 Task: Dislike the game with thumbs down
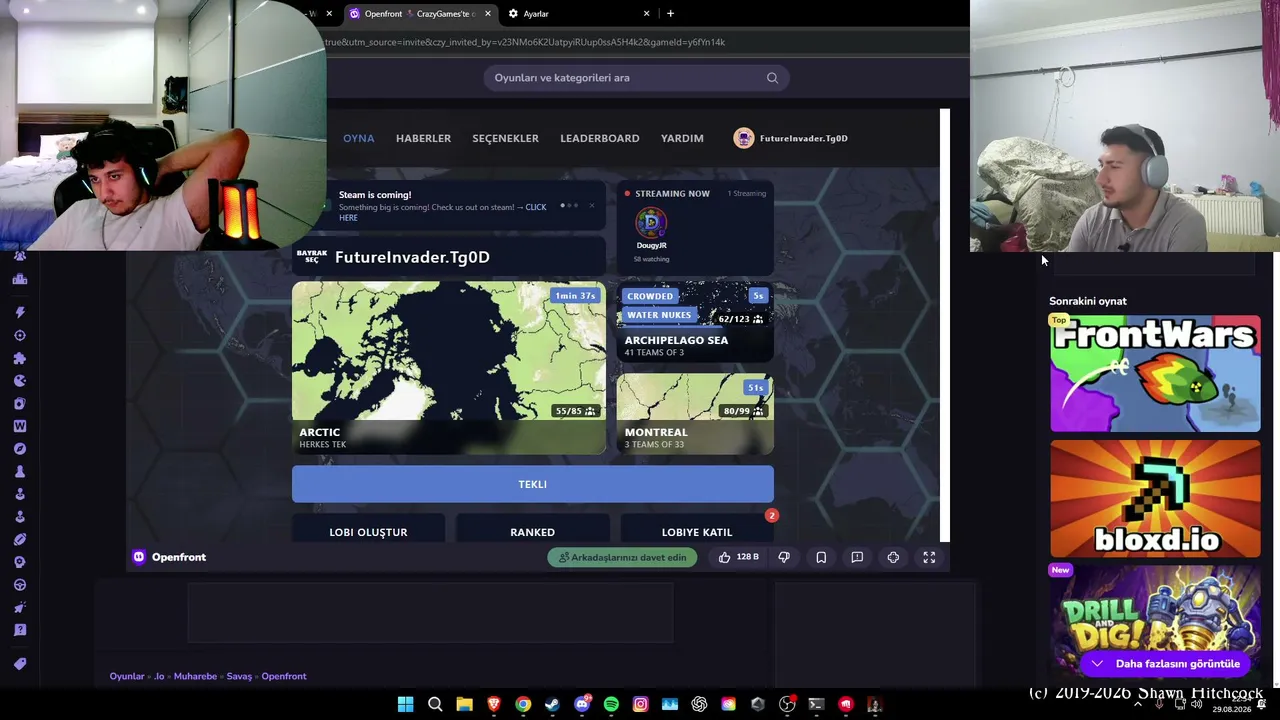click(784, 557)
